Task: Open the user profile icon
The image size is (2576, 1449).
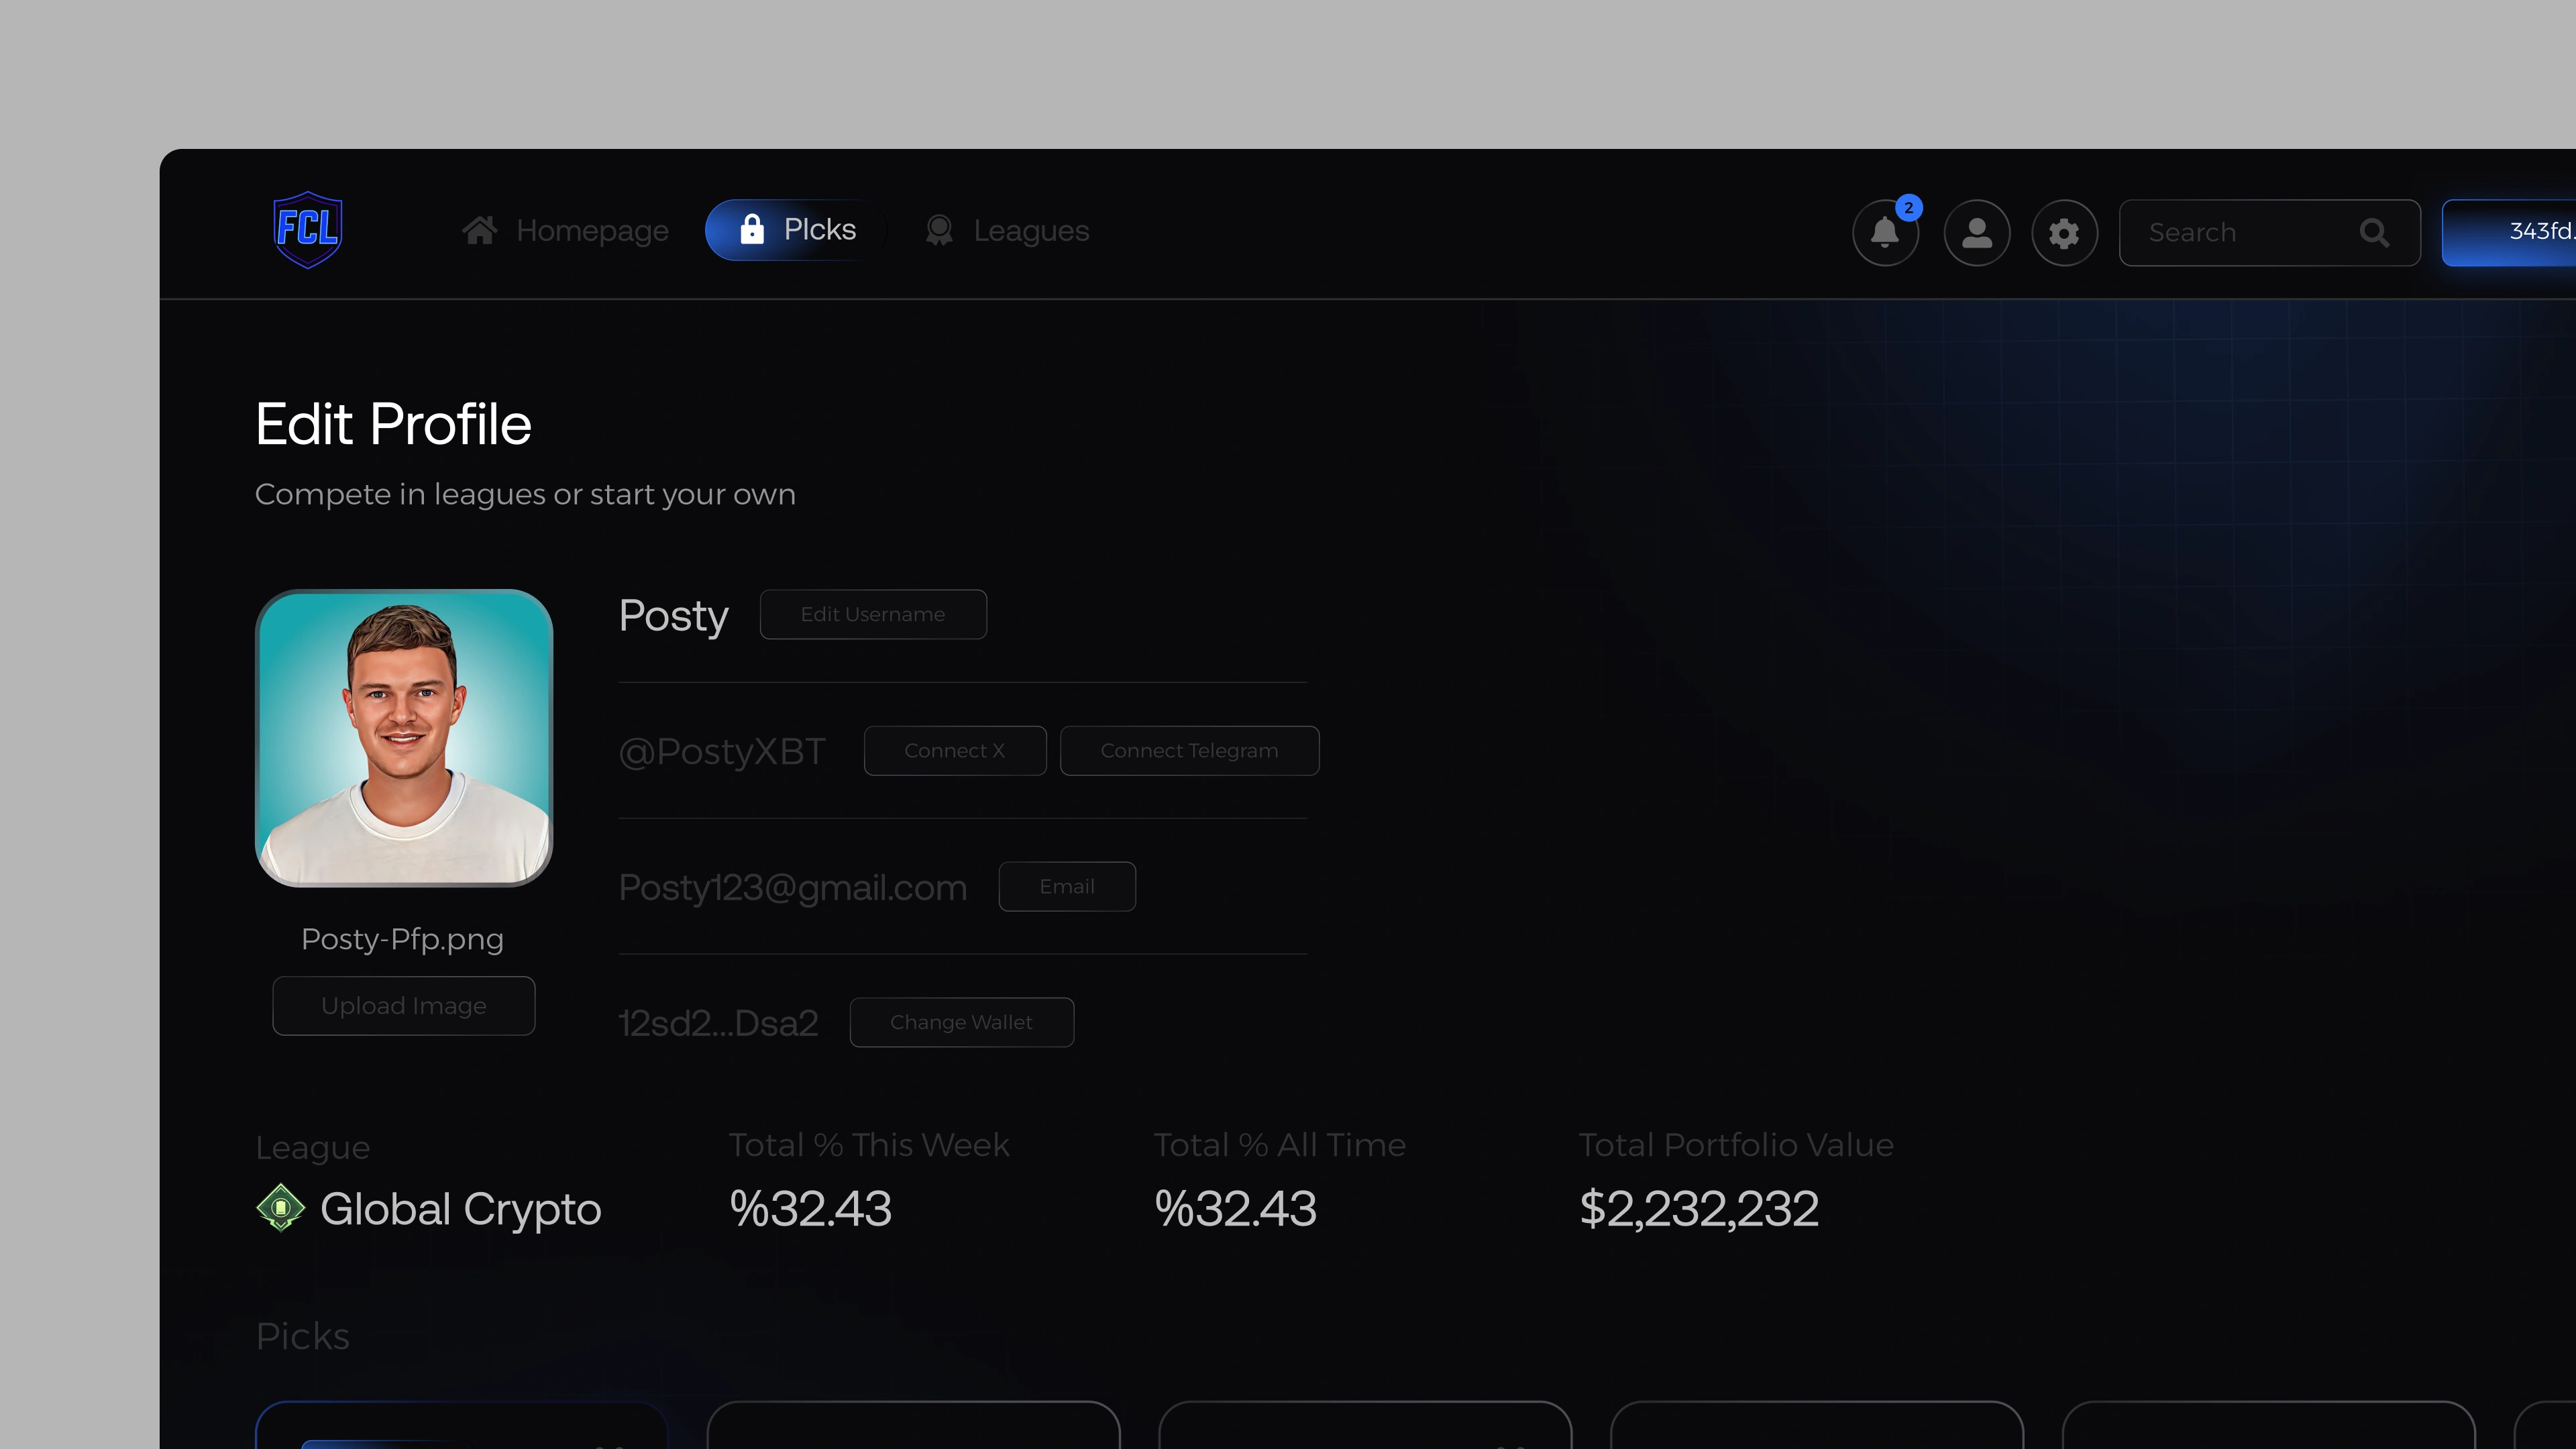Action: tap(1976, 233)
